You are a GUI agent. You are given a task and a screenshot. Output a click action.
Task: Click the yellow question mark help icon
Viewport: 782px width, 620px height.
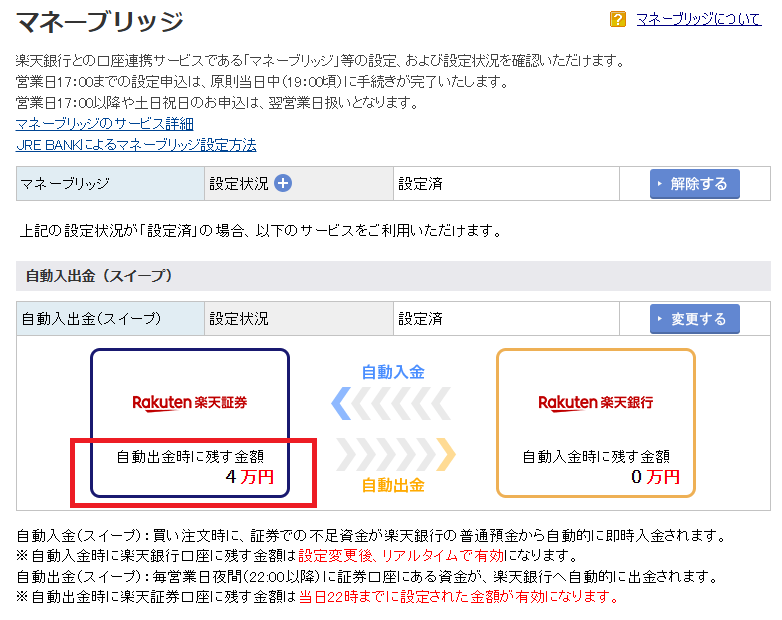coord(617,19)
